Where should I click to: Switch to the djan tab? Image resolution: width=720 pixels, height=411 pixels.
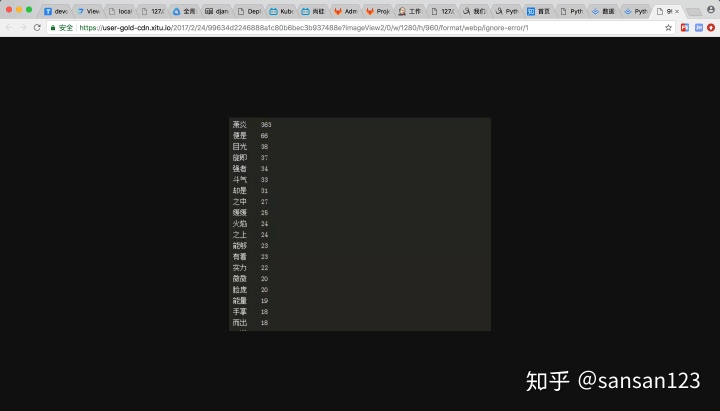click(217, 11)
